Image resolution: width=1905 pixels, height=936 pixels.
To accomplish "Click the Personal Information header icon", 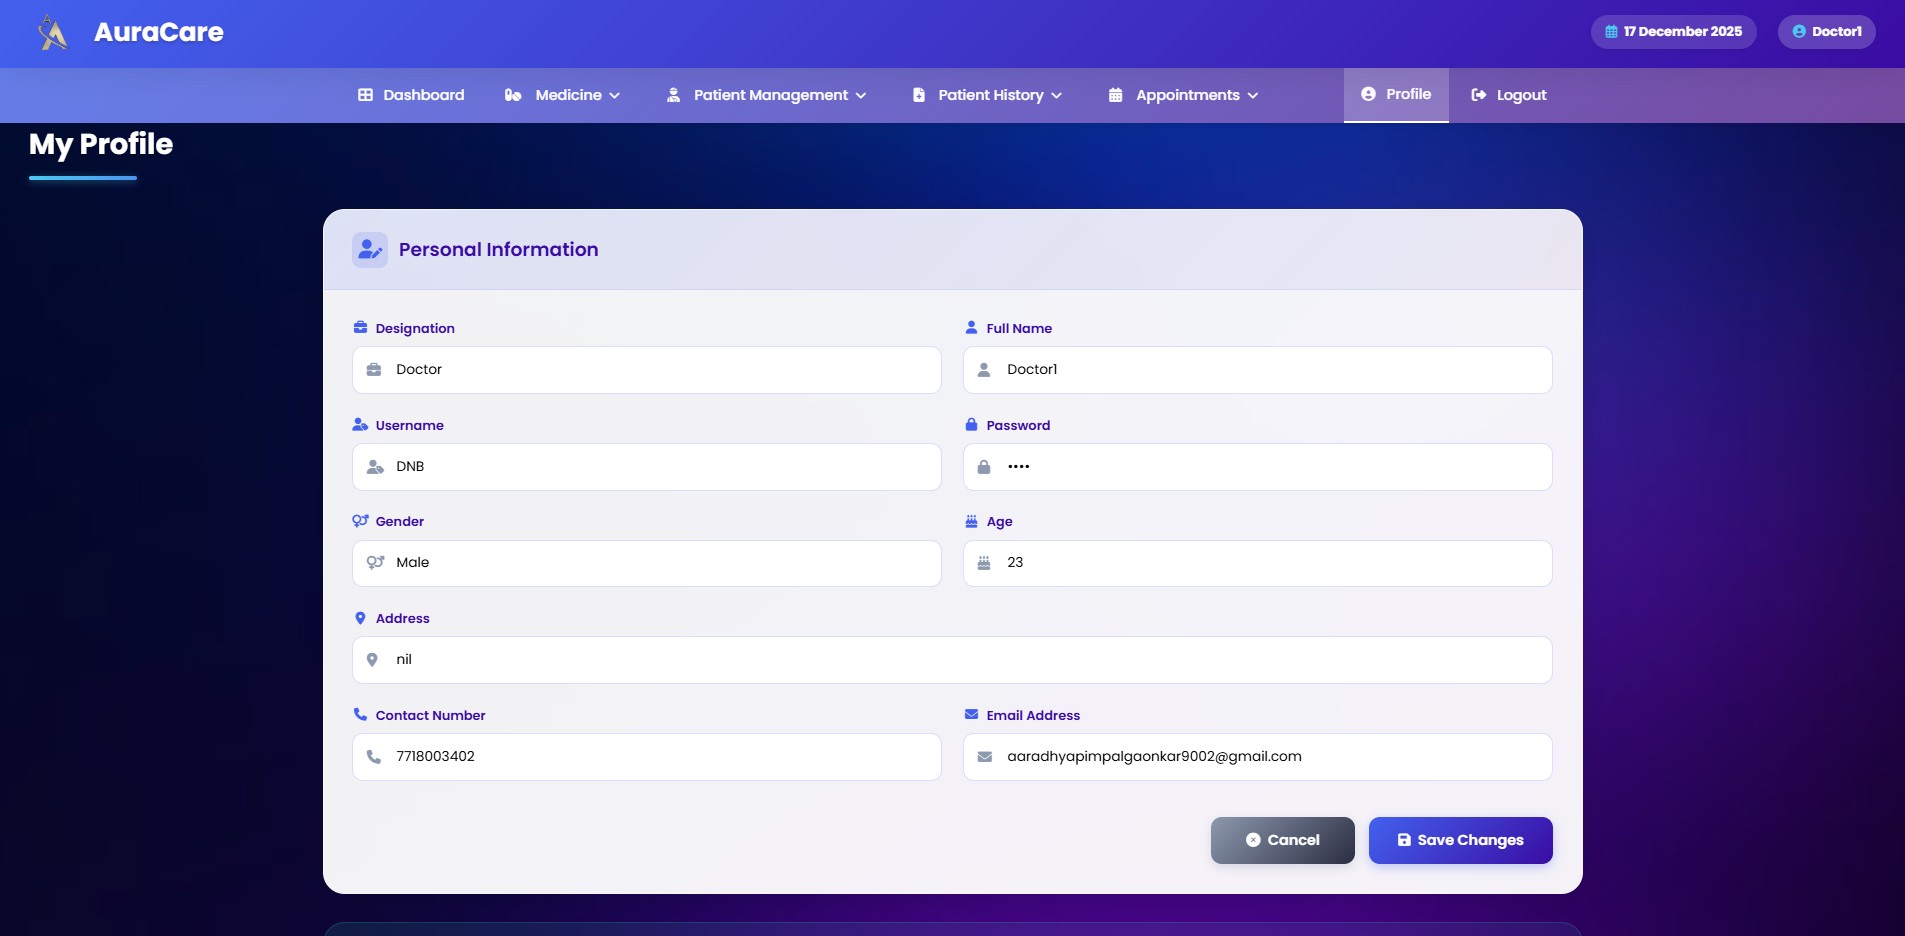I will pos(369,249).
